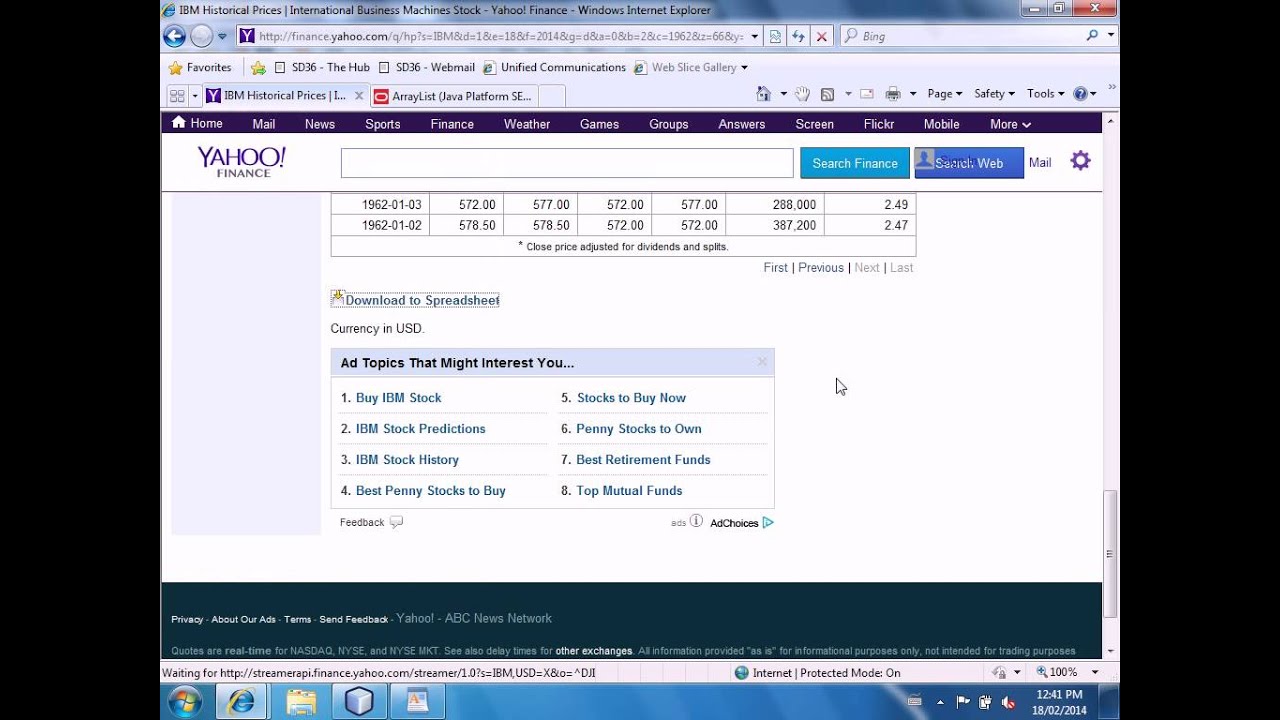
Task: Click the Yahoo Finance search input field
Action: [567, 163]
